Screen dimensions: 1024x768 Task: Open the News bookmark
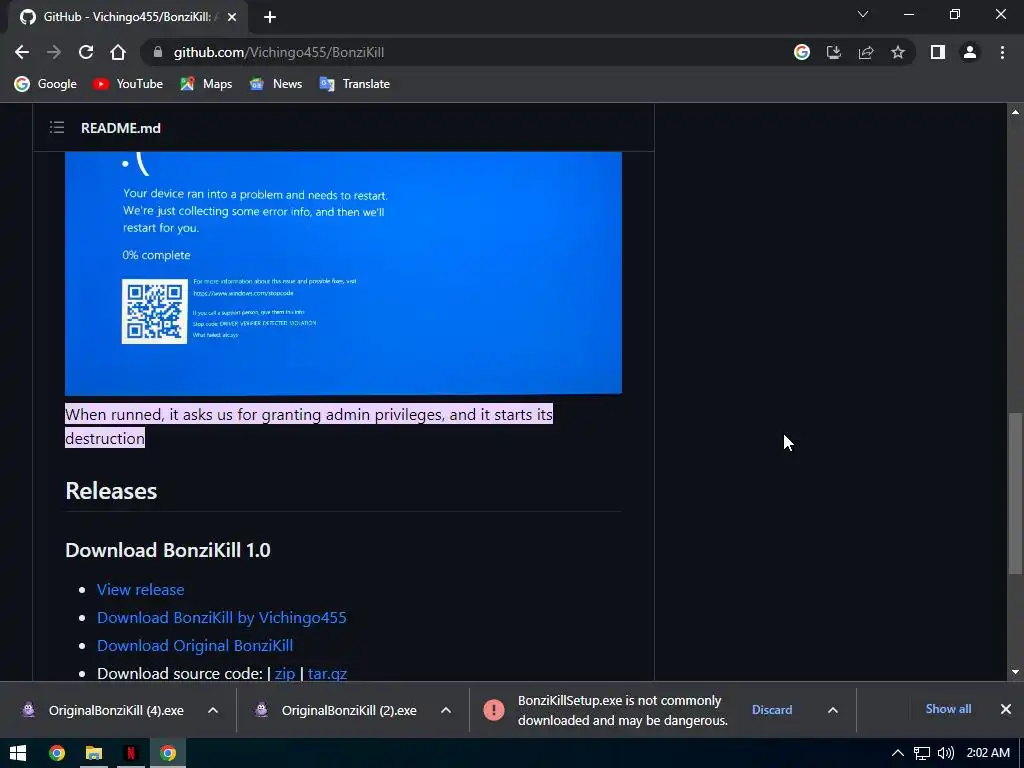coord(276,84)
